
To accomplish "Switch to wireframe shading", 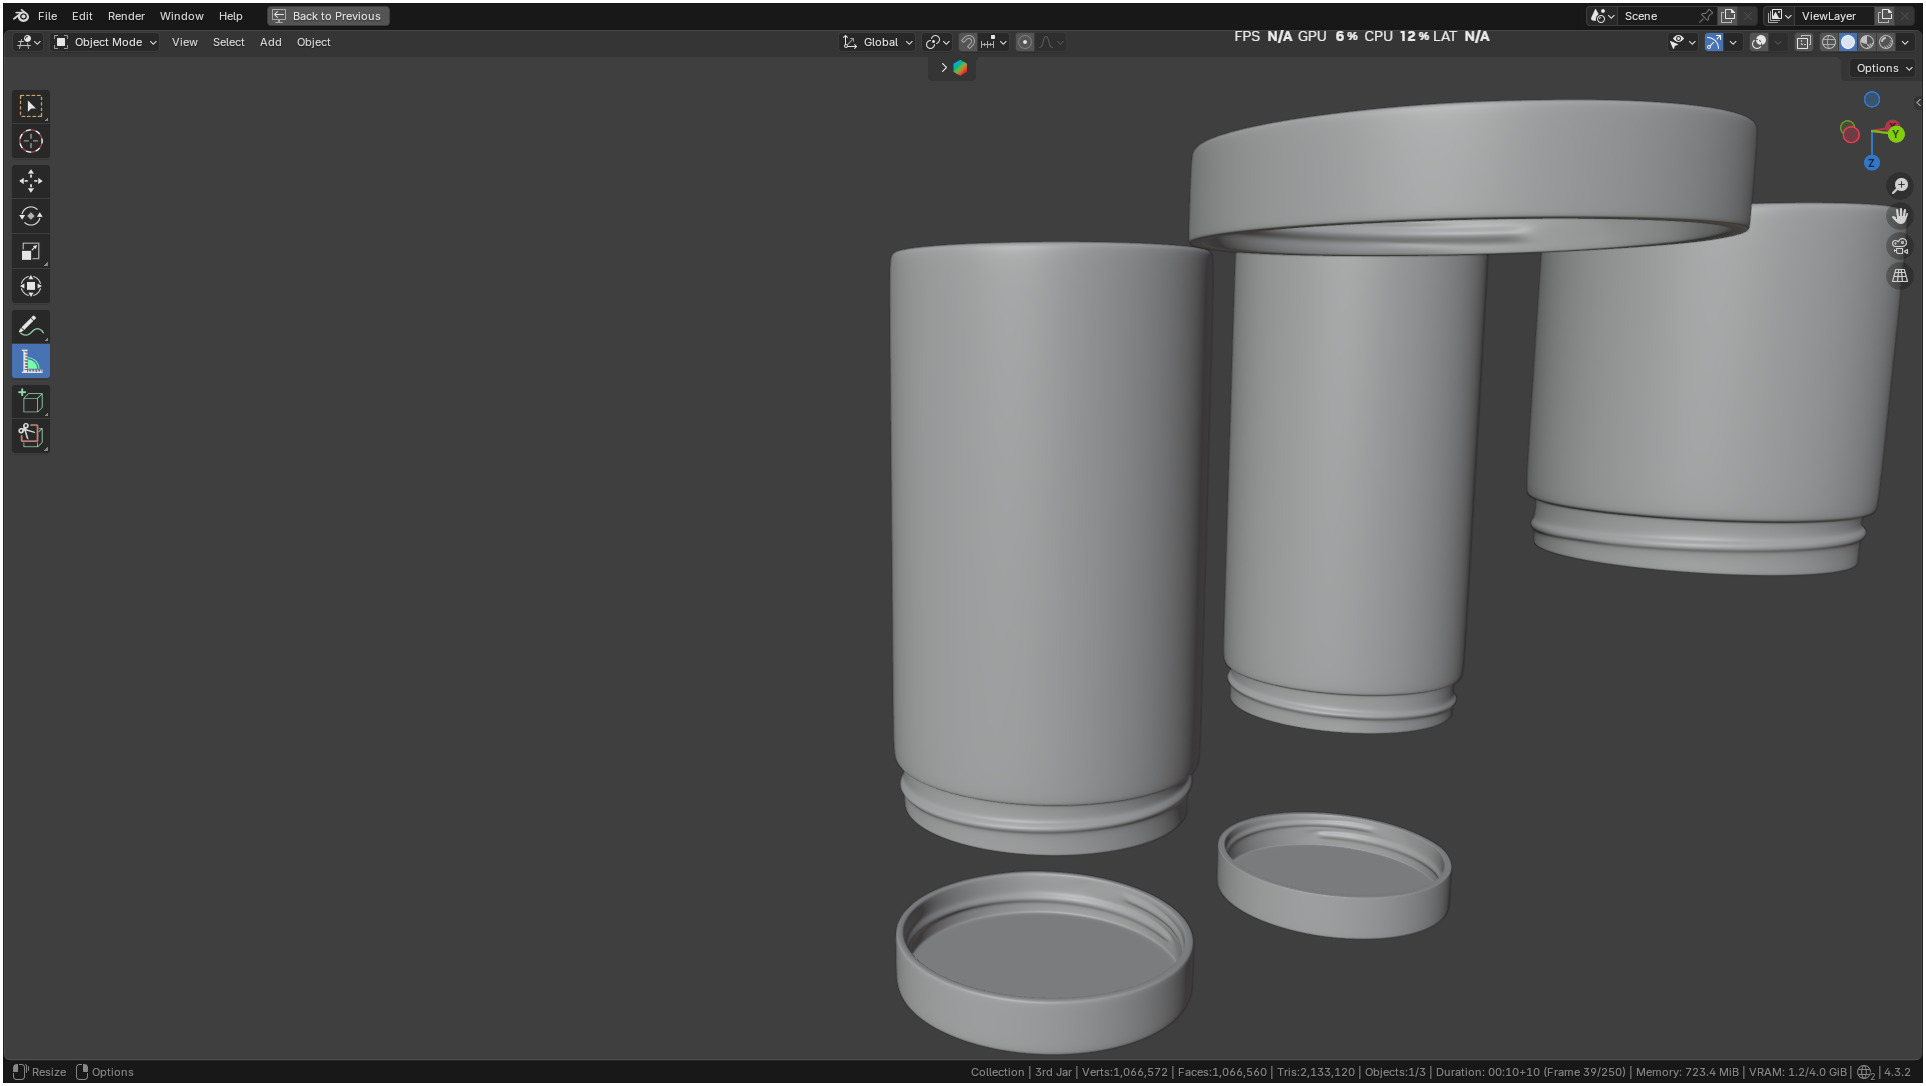I will (1829, 42).
